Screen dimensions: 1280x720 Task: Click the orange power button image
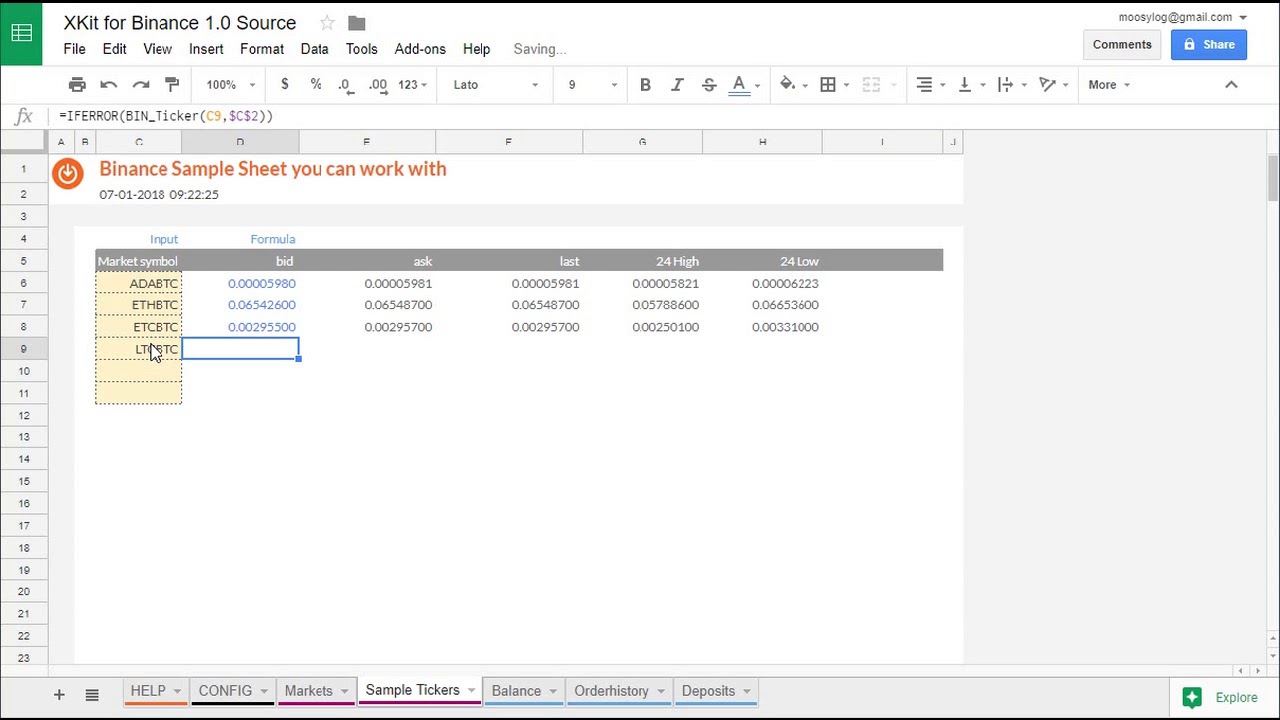[x=68, y=173]
